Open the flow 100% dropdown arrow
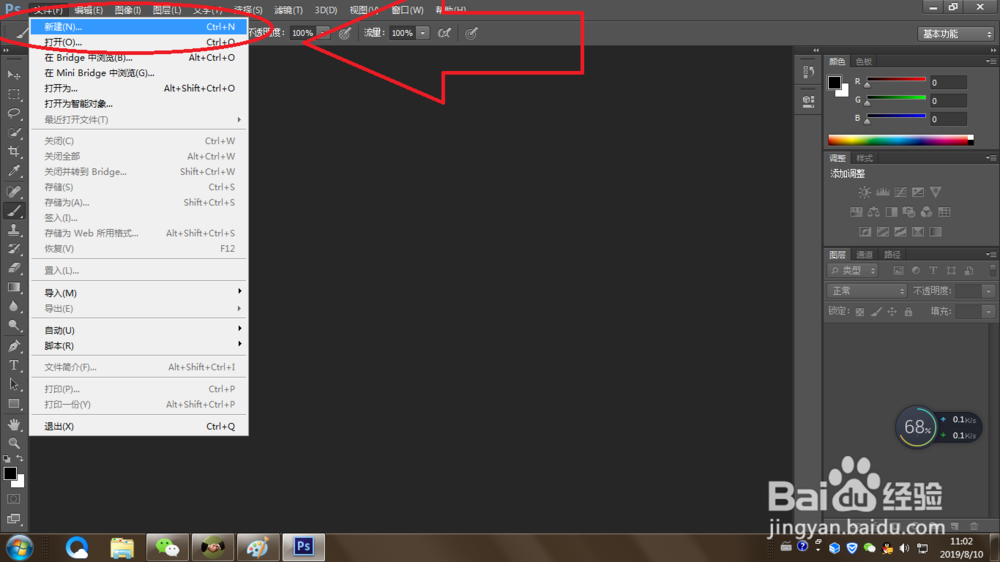The width and height of the screenshot is (1000, 562). pyautogui.click(x=423, y=33)
